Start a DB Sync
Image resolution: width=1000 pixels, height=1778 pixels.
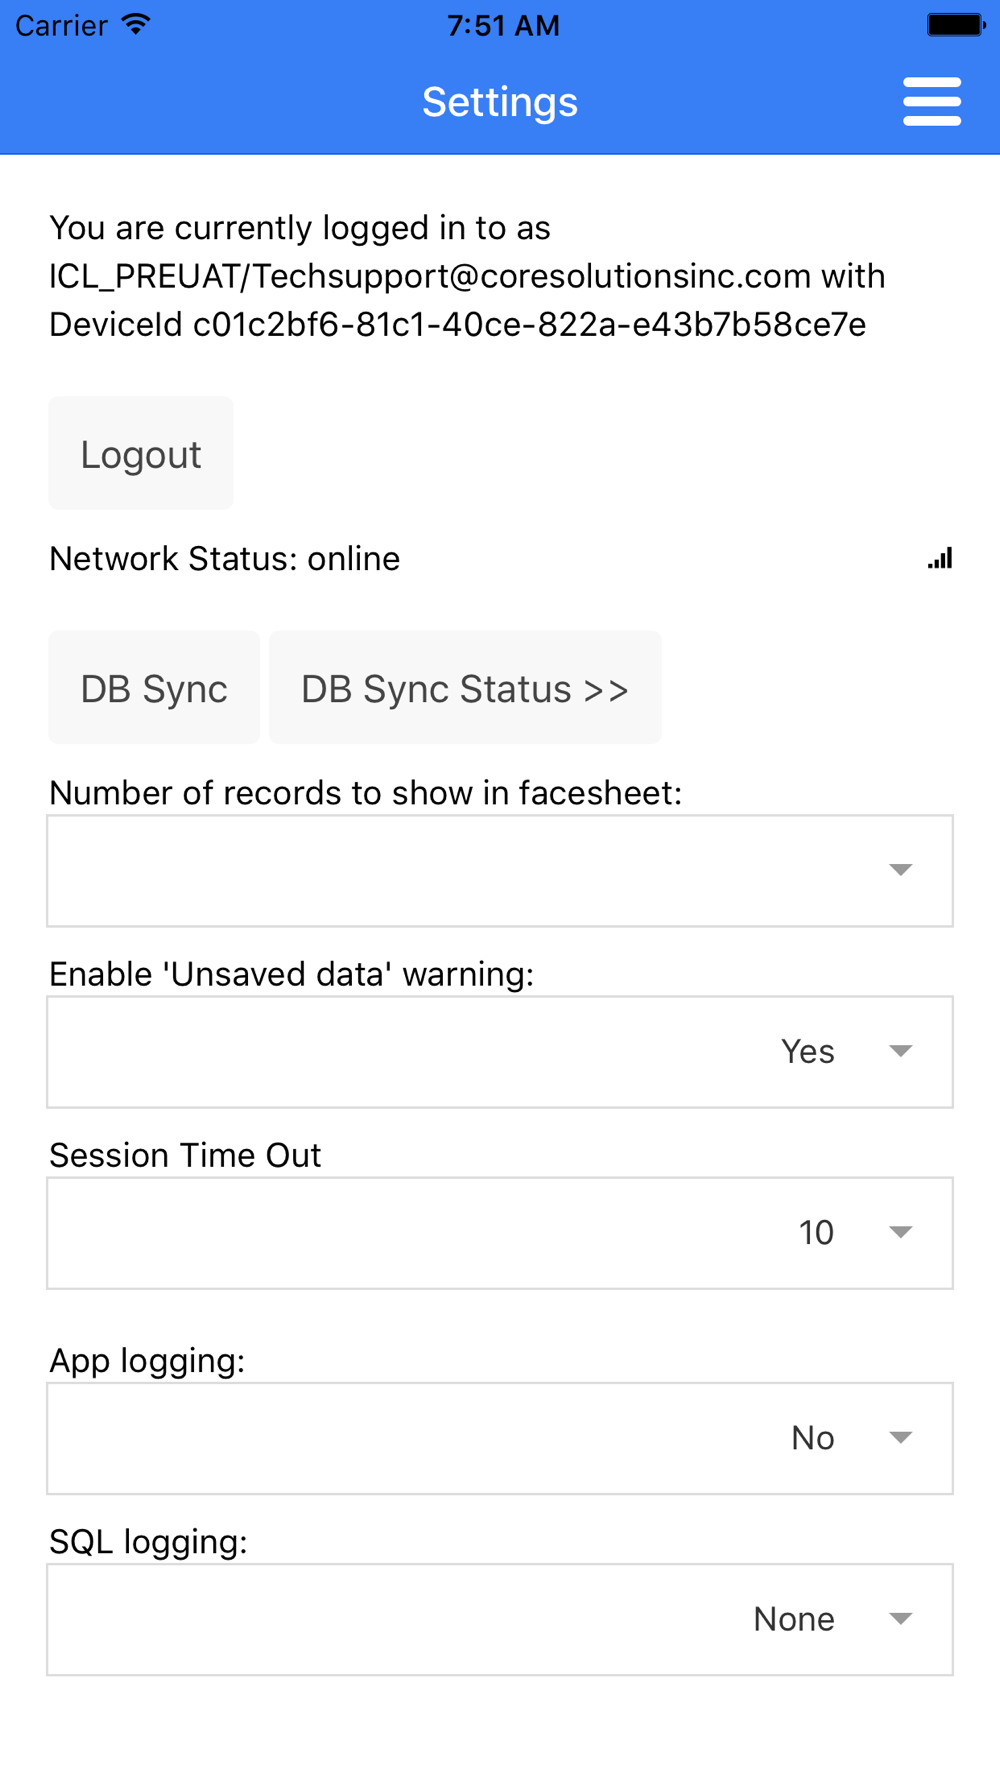point(154,688)
